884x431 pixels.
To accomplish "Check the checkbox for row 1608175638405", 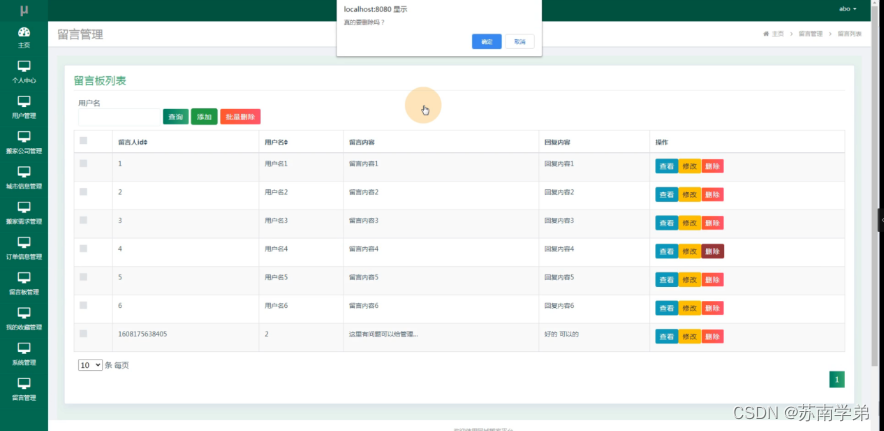I will [83, 333].
